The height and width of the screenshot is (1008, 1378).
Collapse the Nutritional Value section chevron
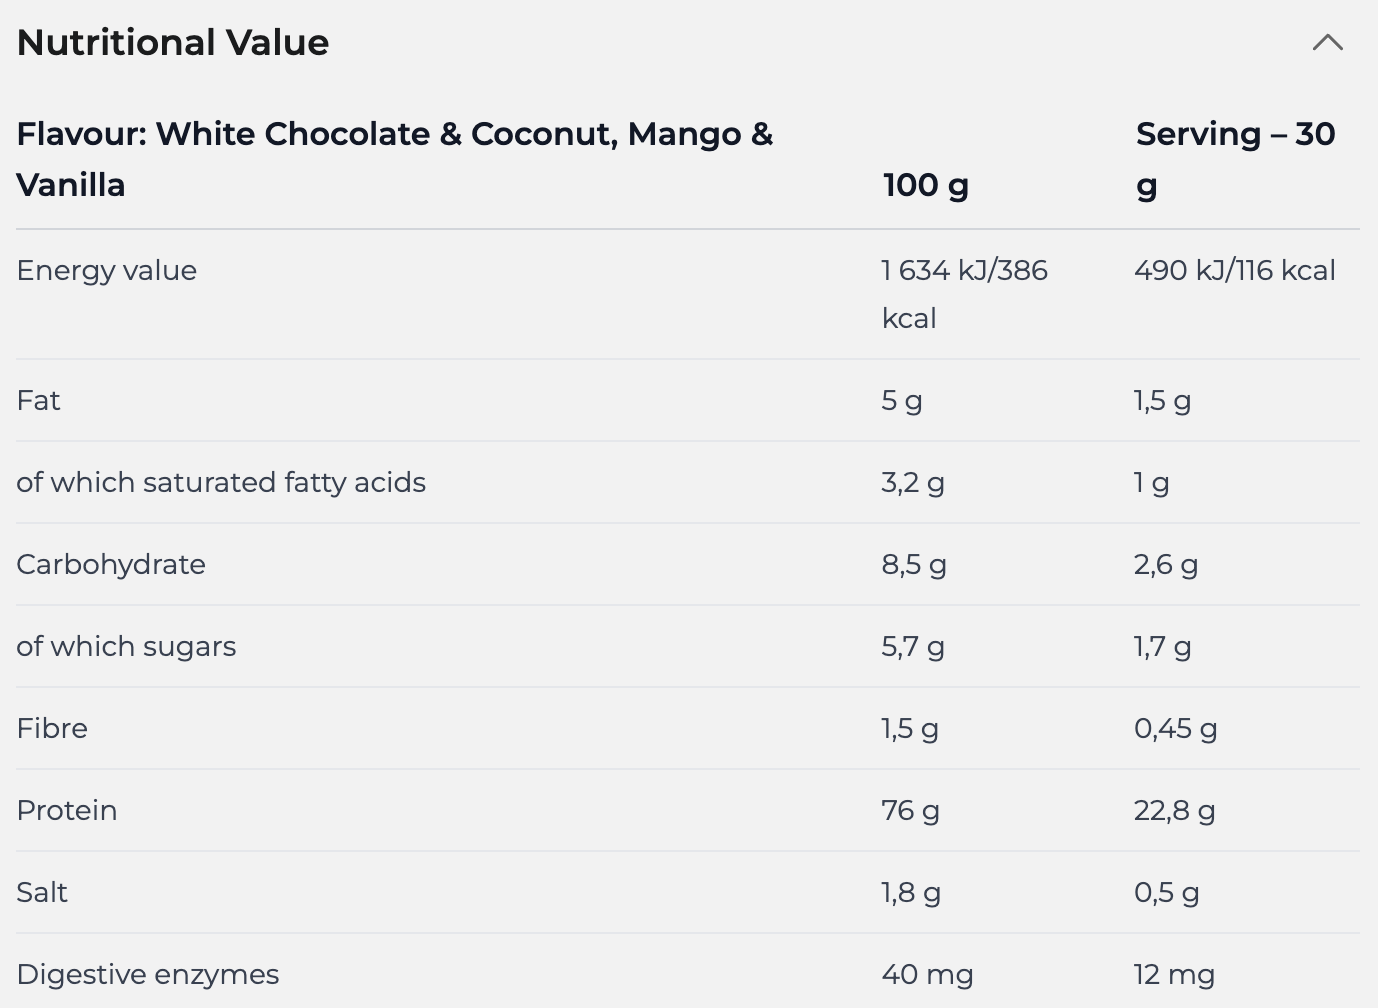pyautogui.click(x=1327, y=42)
